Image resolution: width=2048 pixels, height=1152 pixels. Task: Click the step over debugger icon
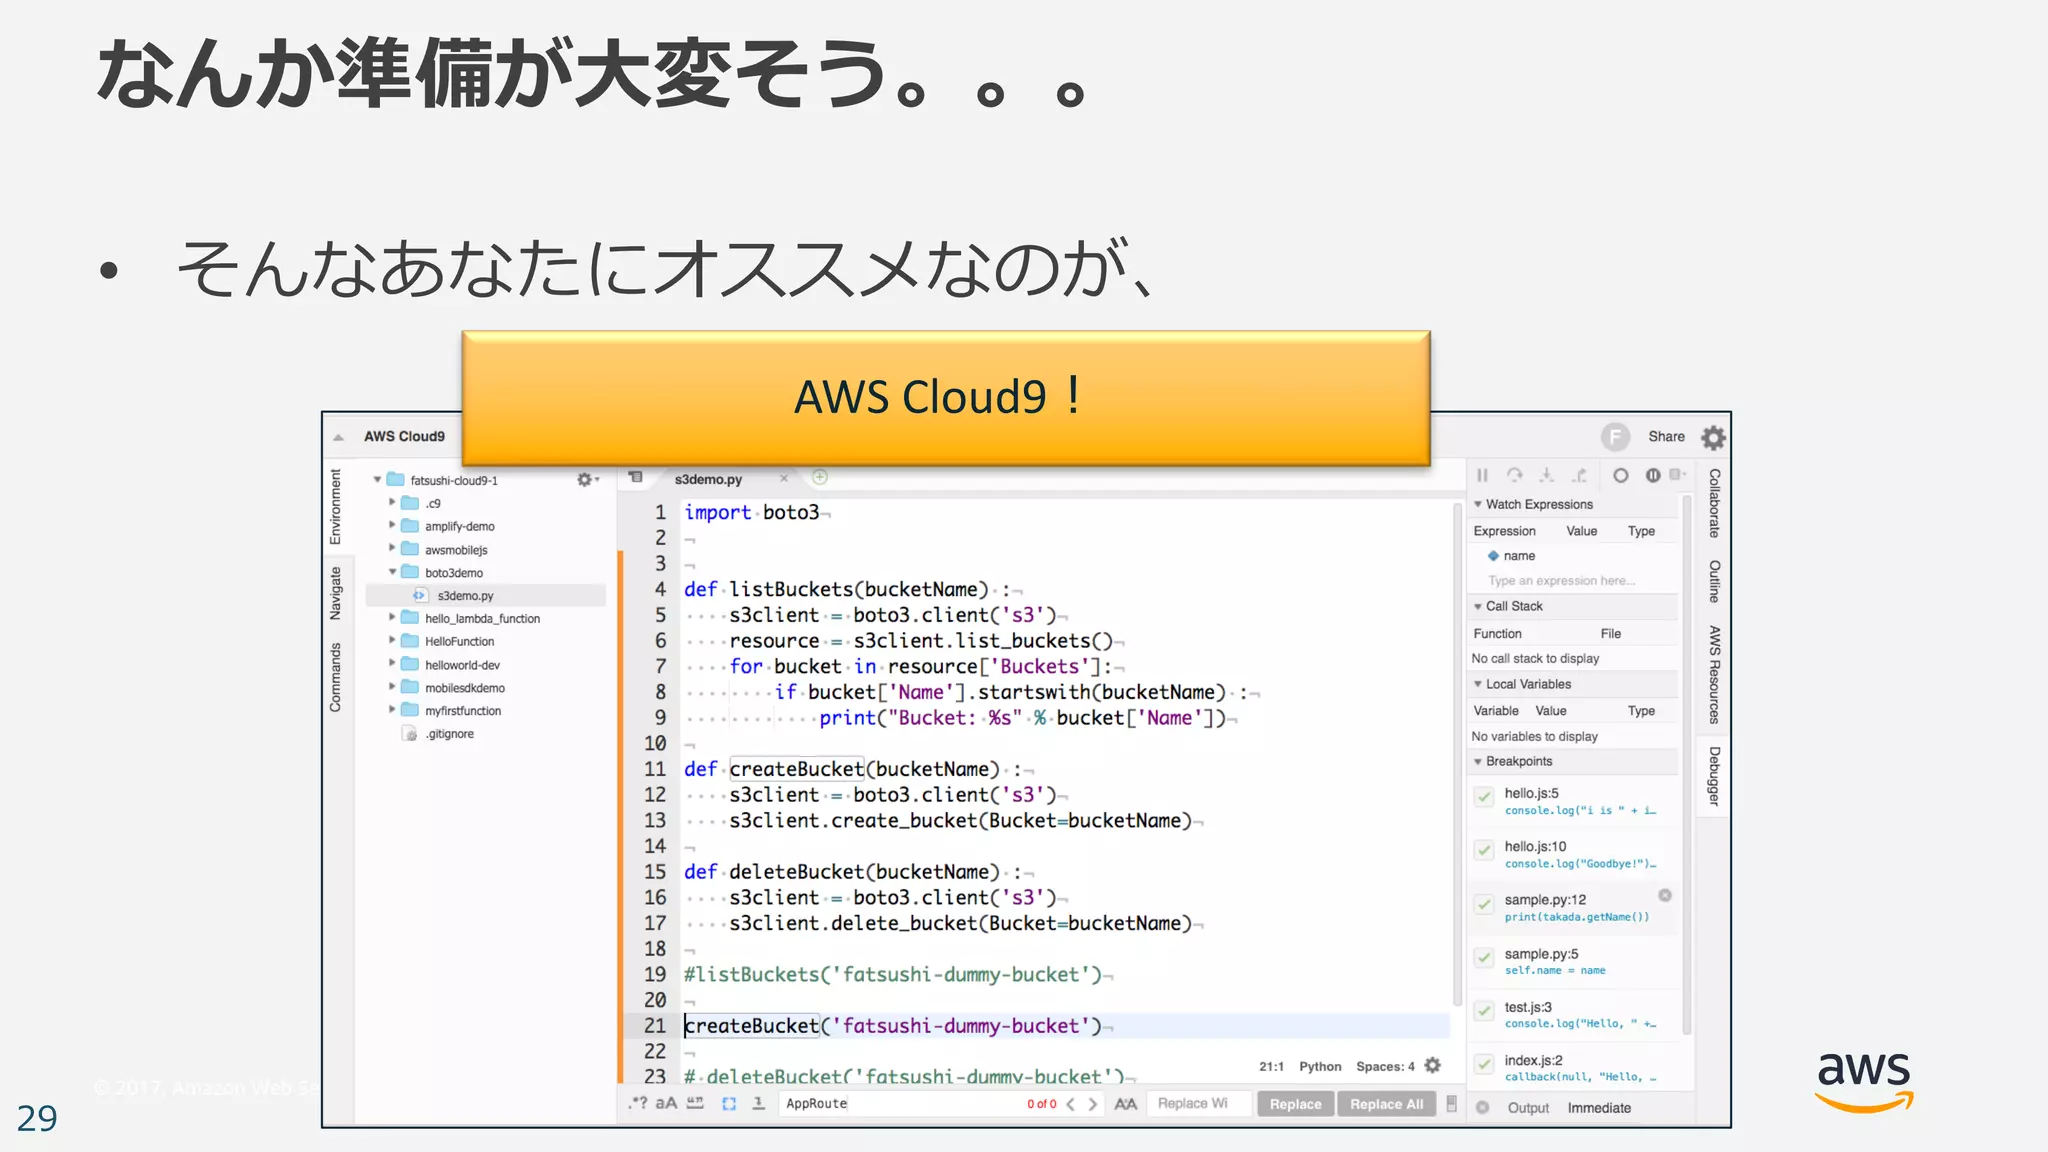point(1514,476)
